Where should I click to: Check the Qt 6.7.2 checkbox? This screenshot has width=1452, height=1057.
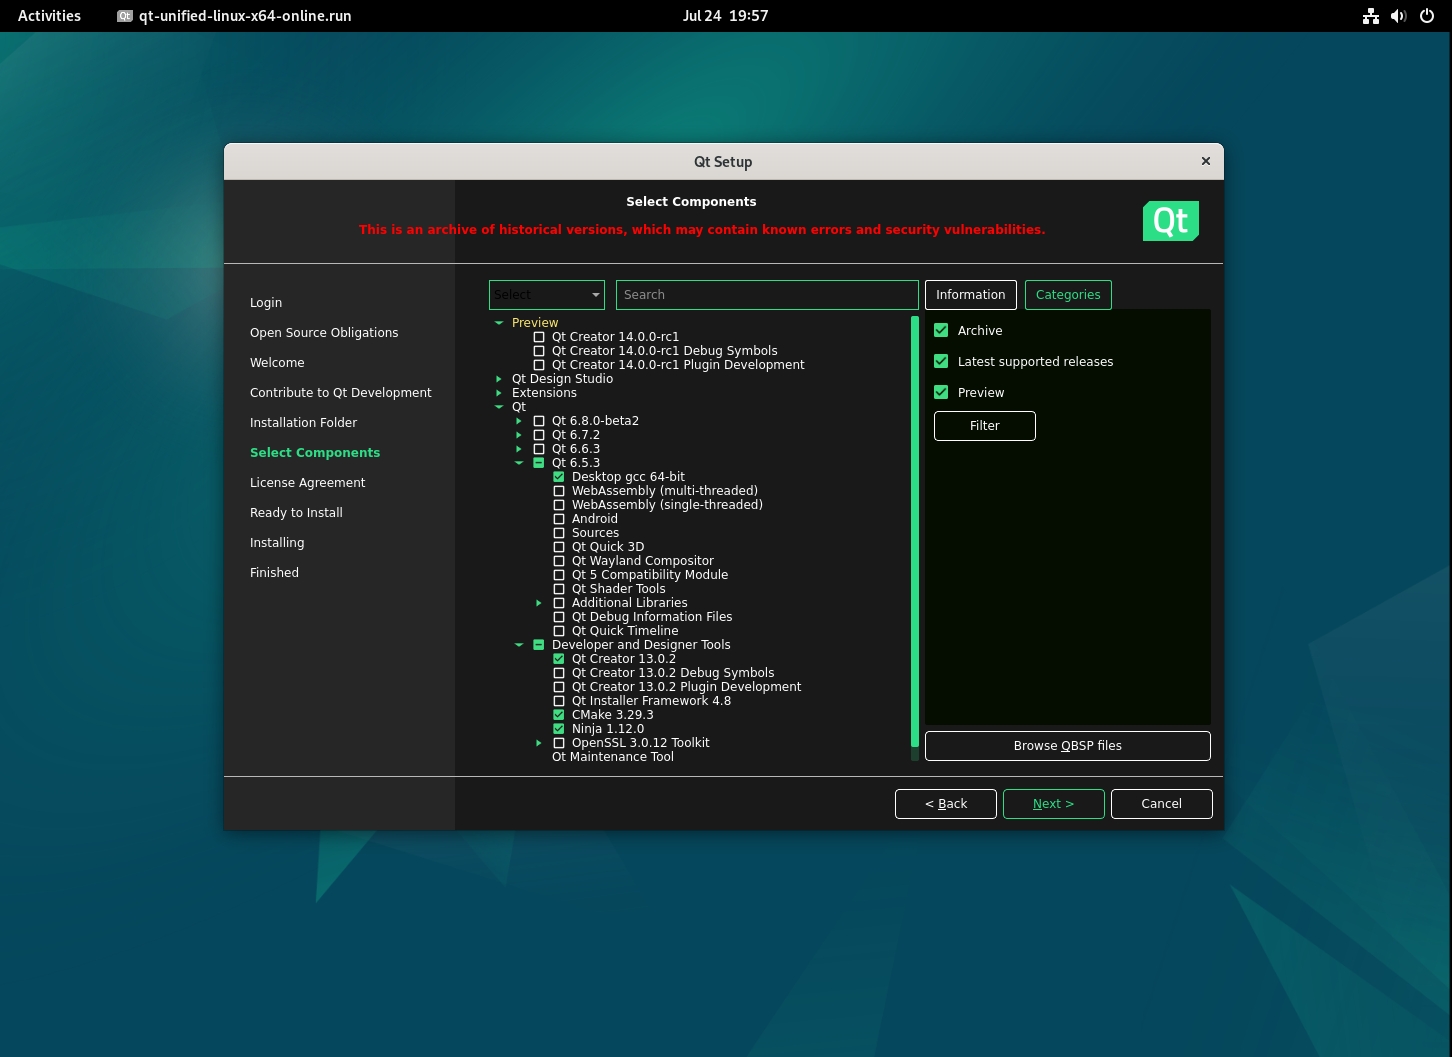click(x=539, y=435)
